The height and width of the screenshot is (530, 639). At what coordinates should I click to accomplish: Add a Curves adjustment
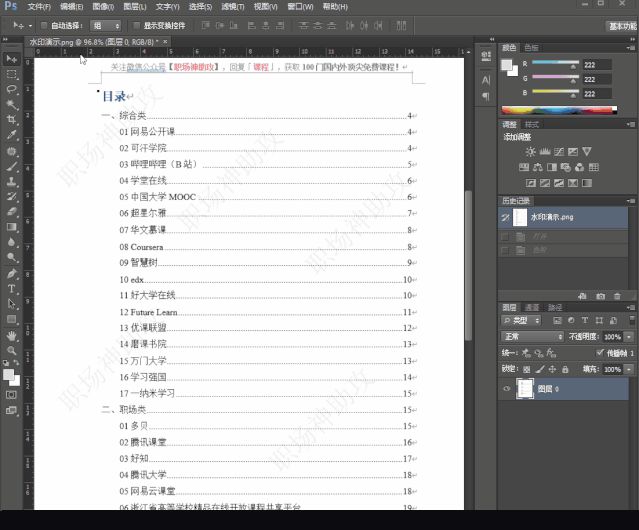(559, 152)
